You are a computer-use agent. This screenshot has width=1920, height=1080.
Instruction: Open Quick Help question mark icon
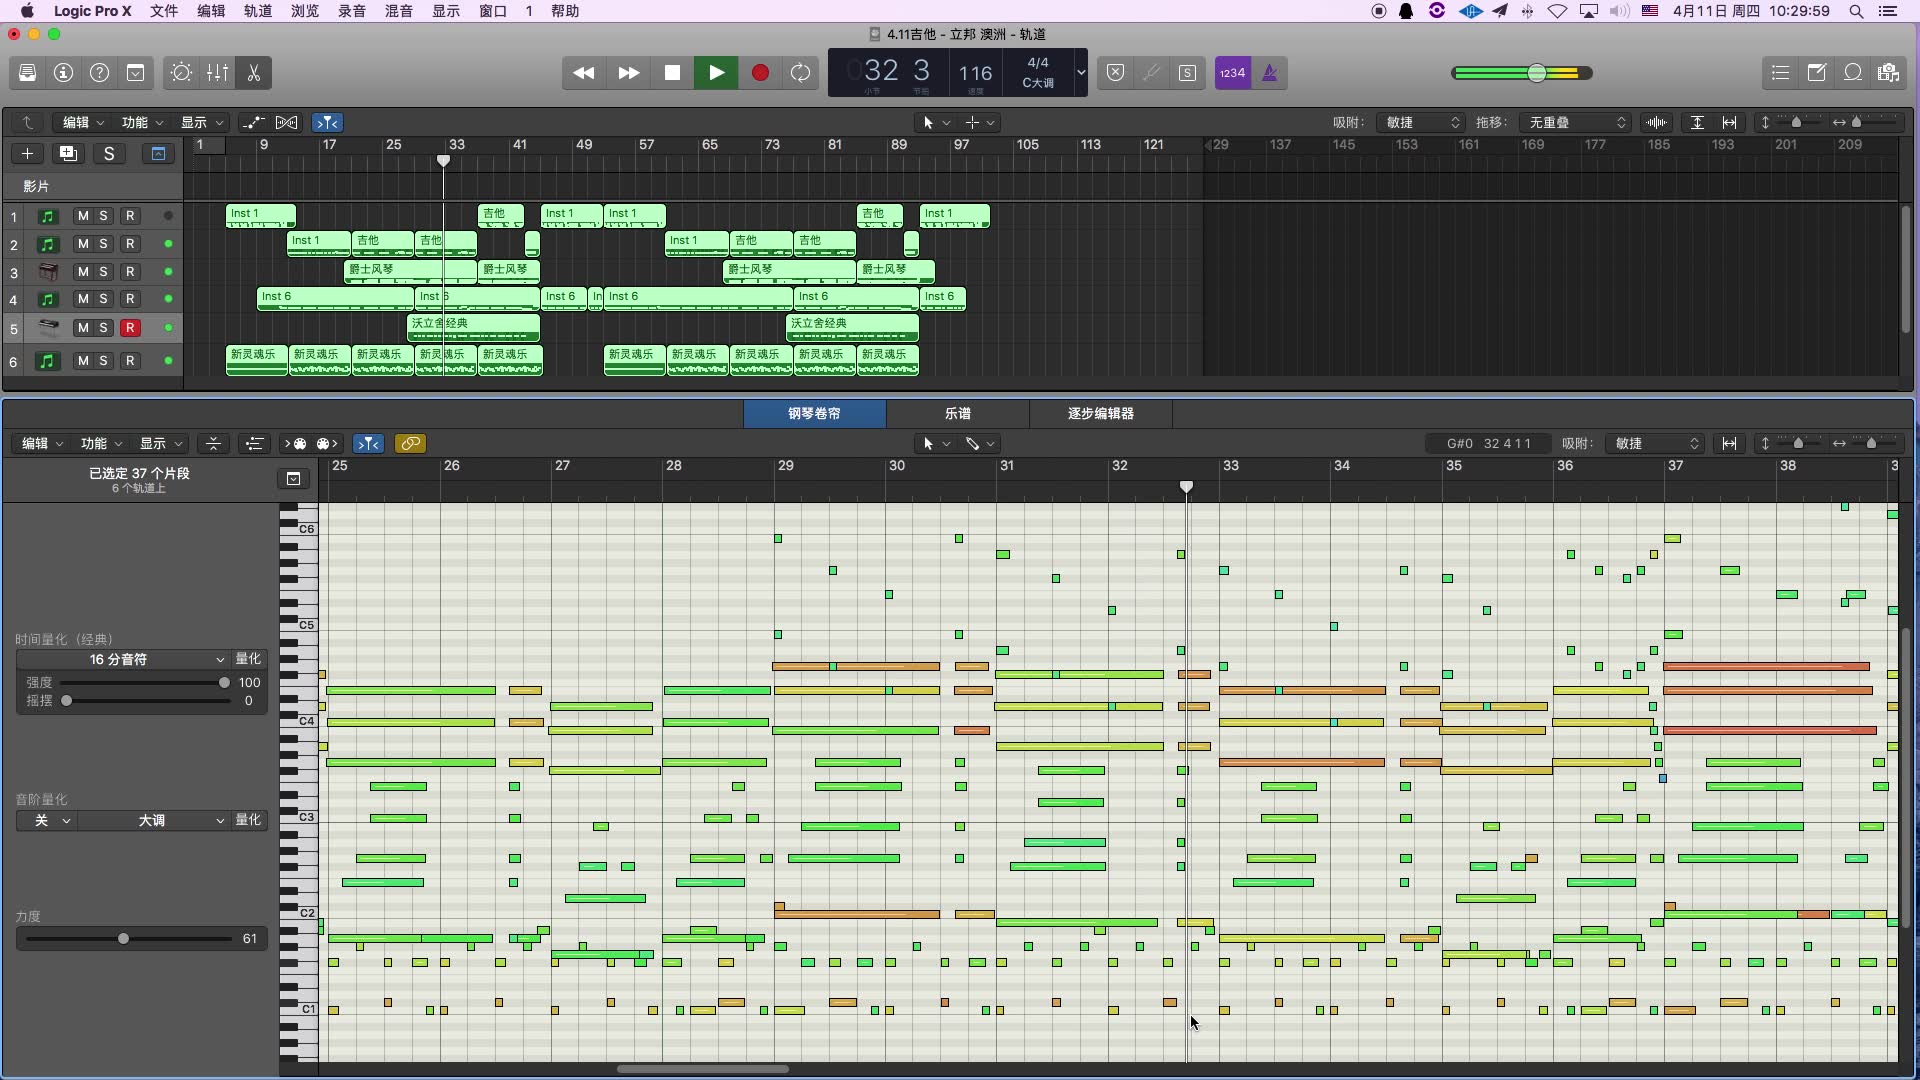pyautogui.click(x=99, y=73)
